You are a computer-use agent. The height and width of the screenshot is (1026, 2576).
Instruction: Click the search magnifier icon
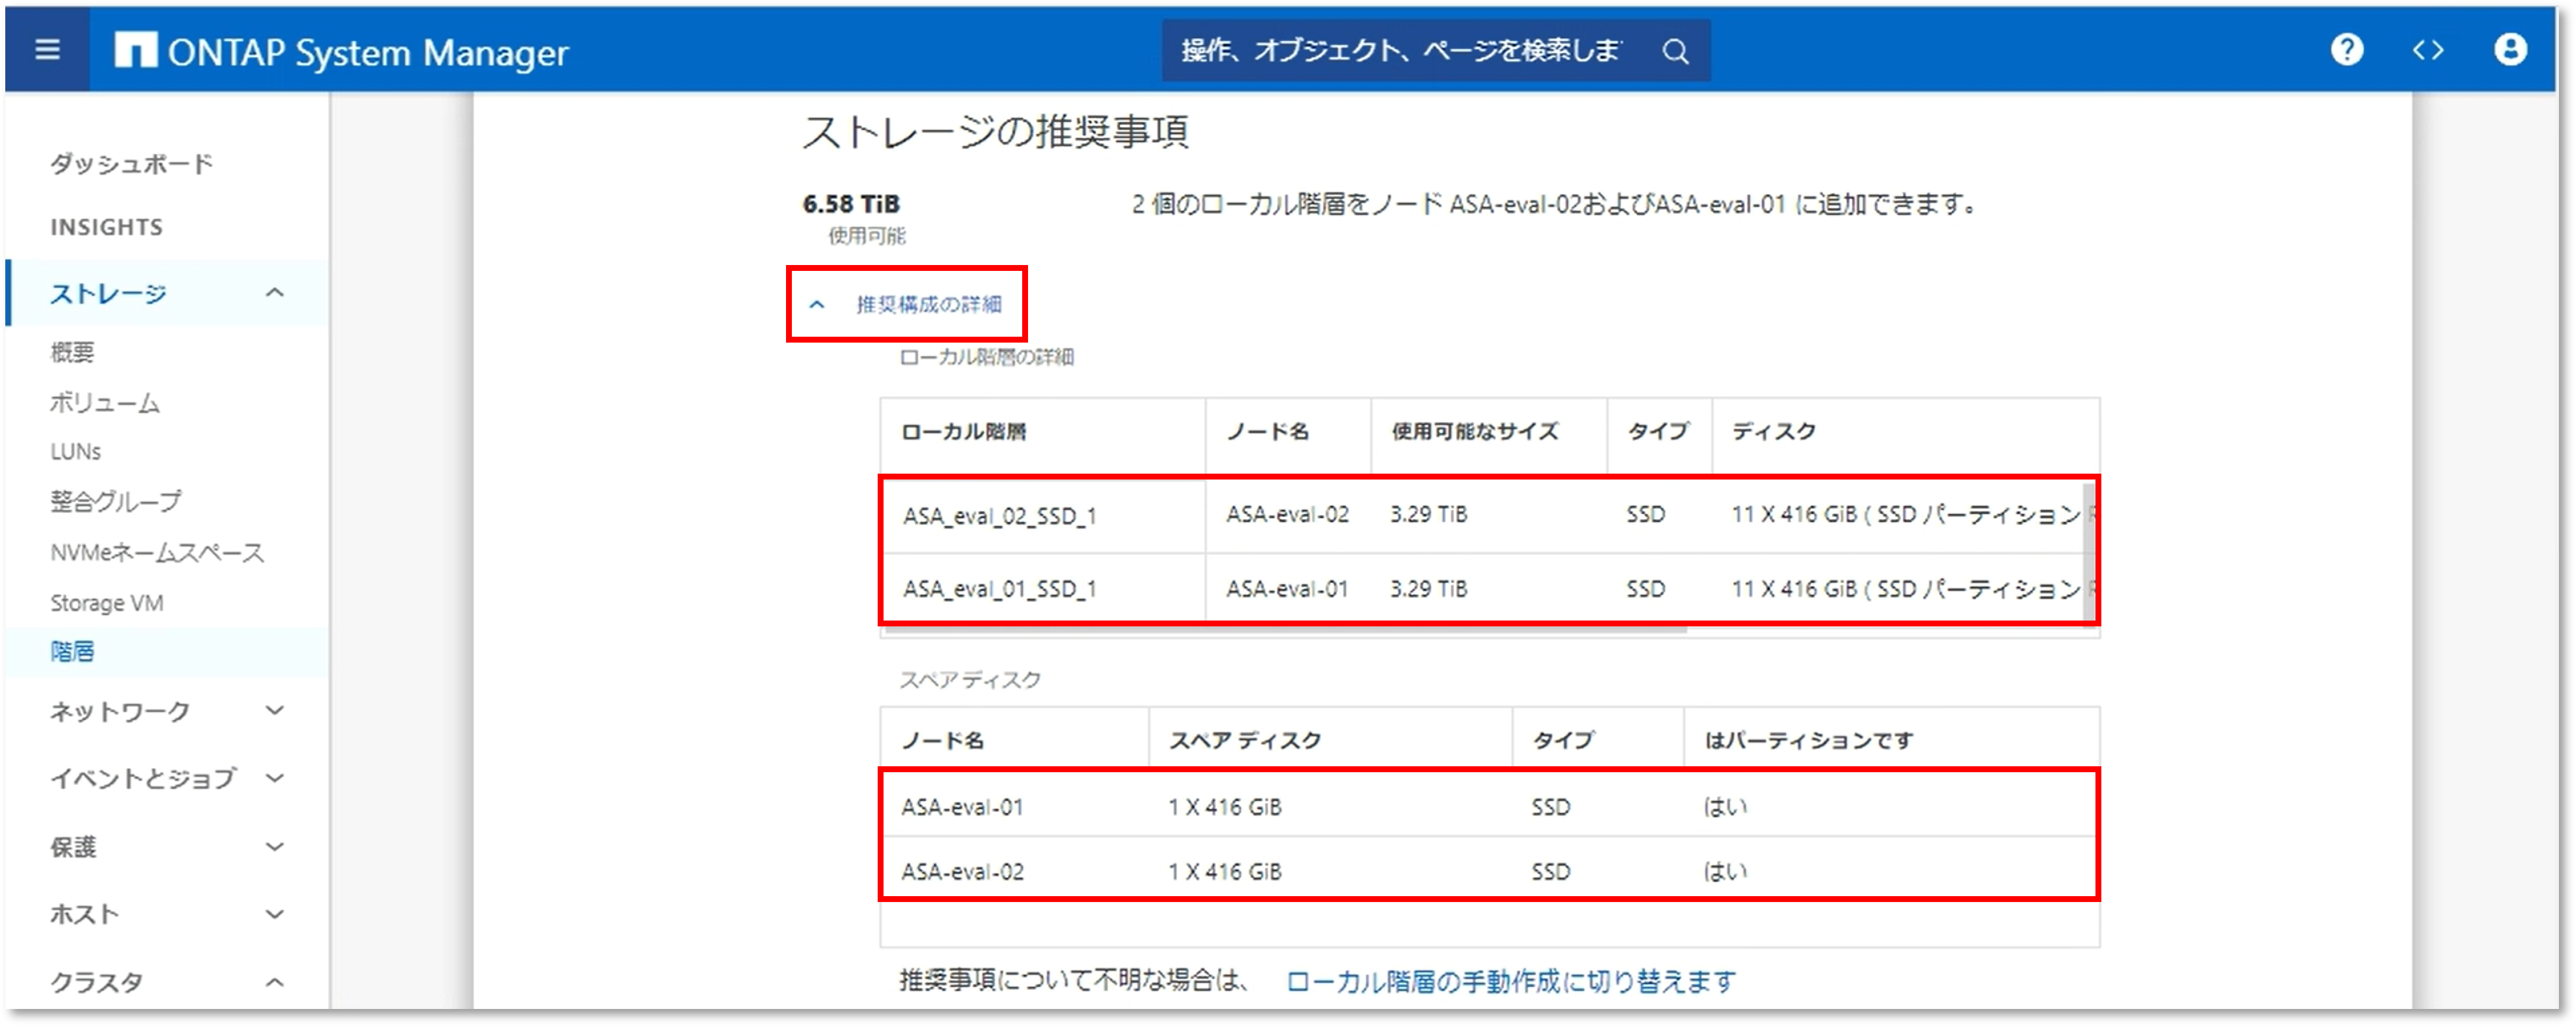[1676, 51]
